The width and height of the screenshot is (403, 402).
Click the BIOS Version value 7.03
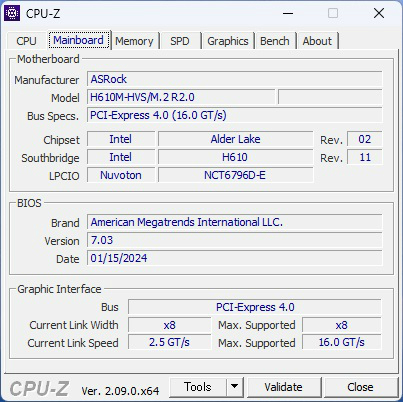pos(235,240)
